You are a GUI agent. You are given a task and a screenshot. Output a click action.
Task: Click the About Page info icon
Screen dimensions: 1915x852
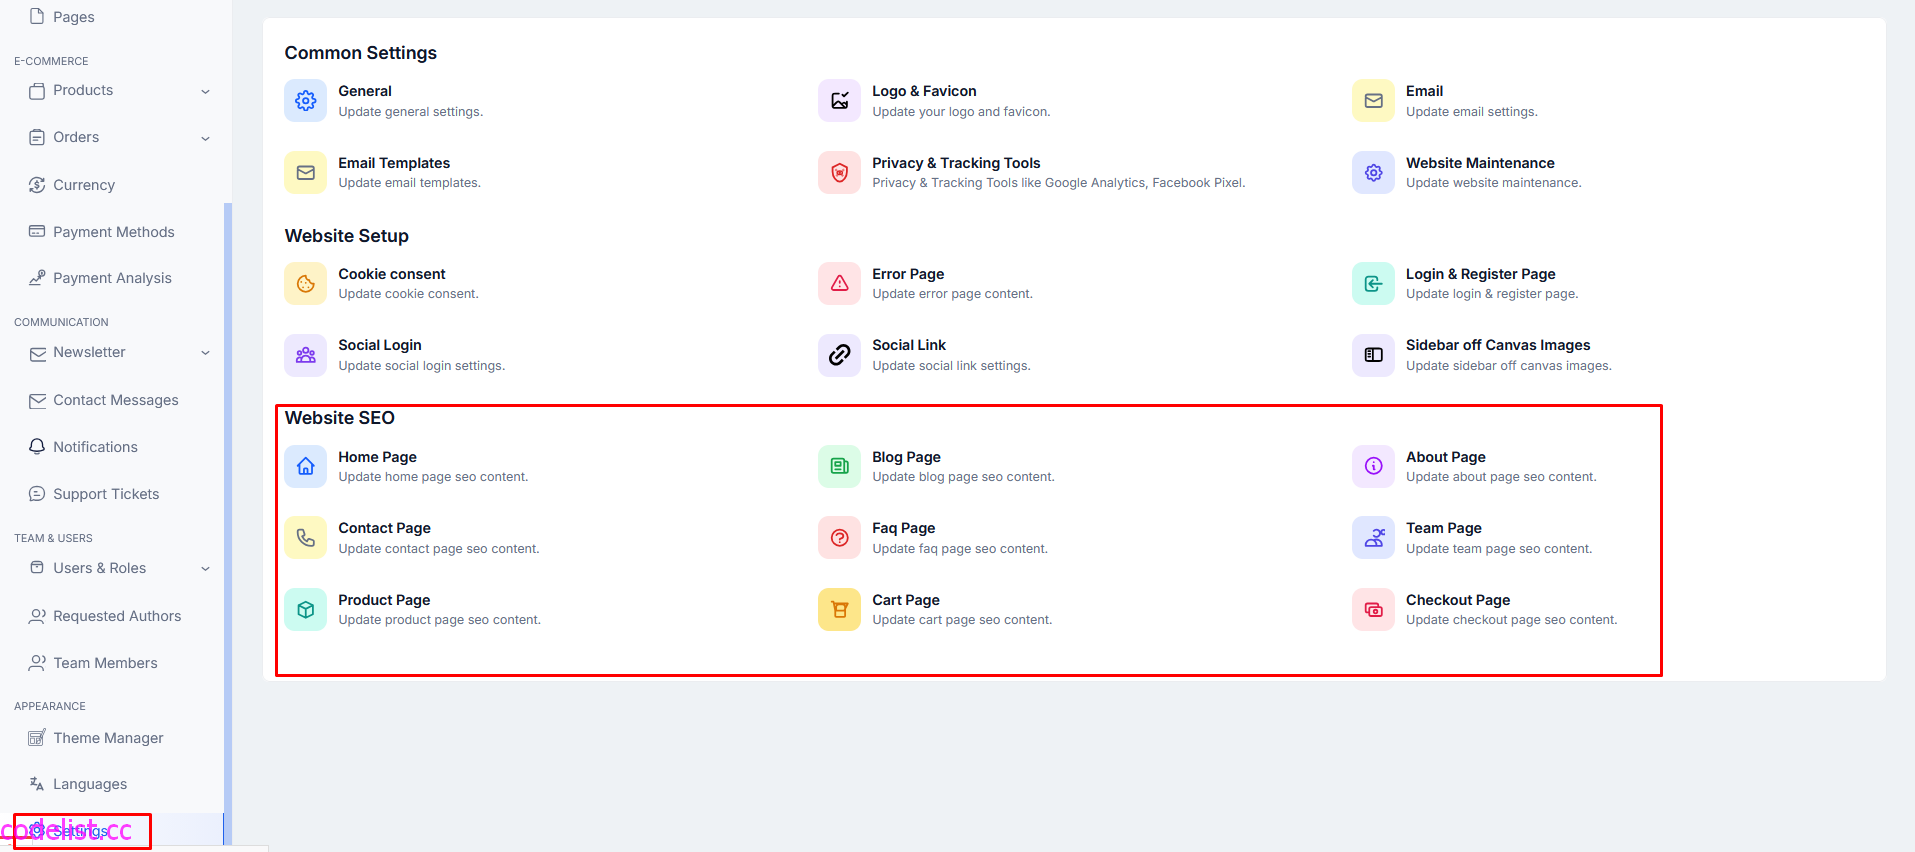coord(1373,467)
